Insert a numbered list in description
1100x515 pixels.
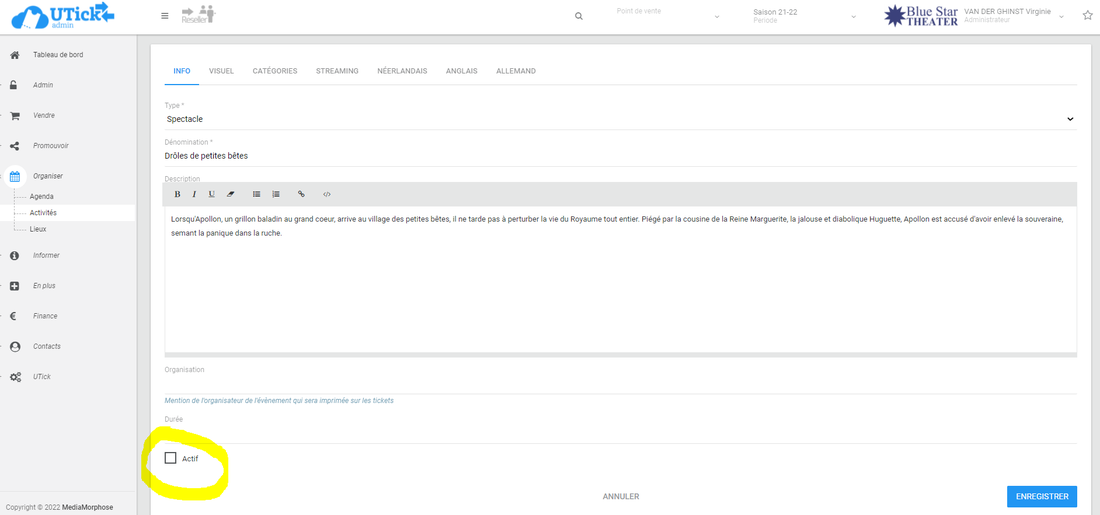tap(276, 194)
